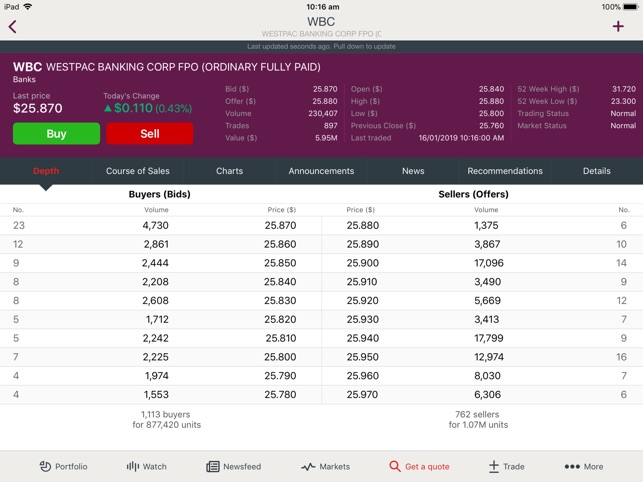Screen dimensions: 643x482
Task: Select bid price 25.860
Action: tap(280, 244)
